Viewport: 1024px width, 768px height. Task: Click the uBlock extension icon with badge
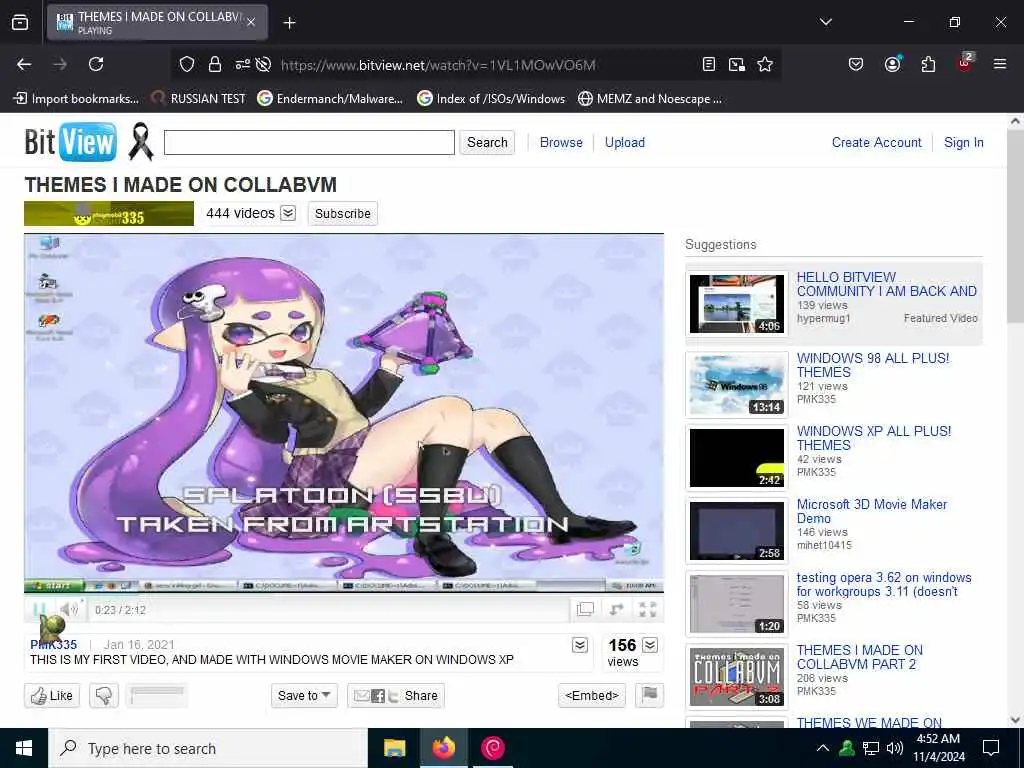click(965, 63)
